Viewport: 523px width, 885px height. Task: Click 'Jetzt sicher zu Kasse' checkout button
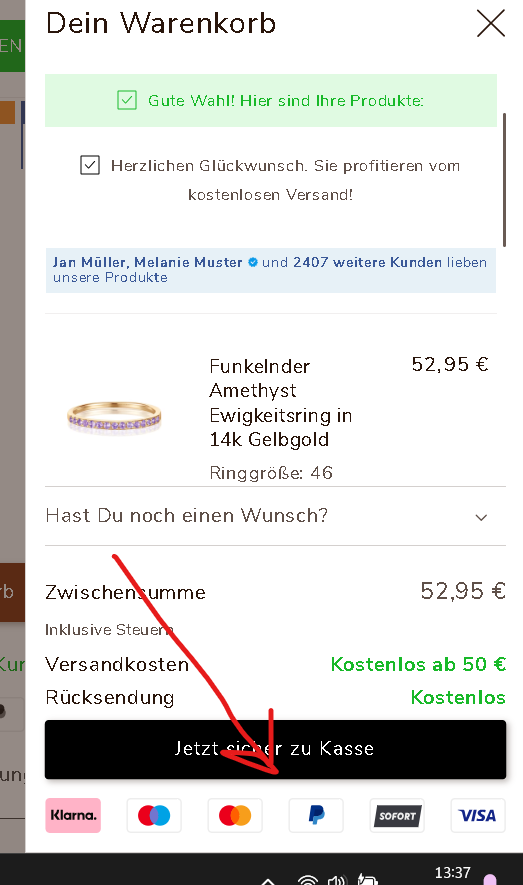[275, 749]
